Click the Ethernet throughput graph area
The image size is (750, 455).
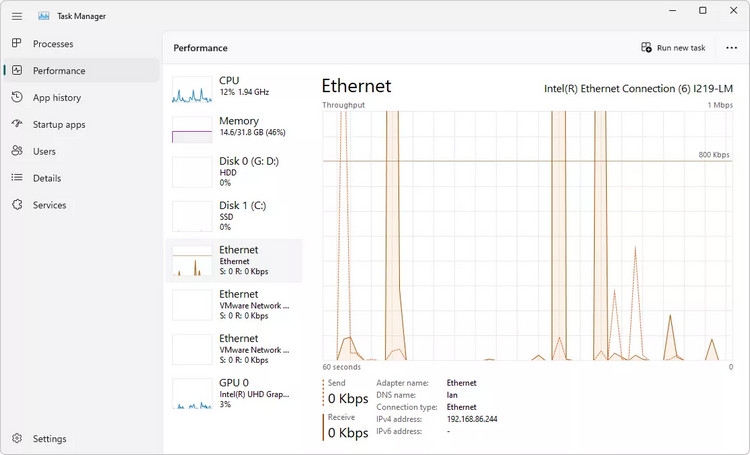[528, 235]
